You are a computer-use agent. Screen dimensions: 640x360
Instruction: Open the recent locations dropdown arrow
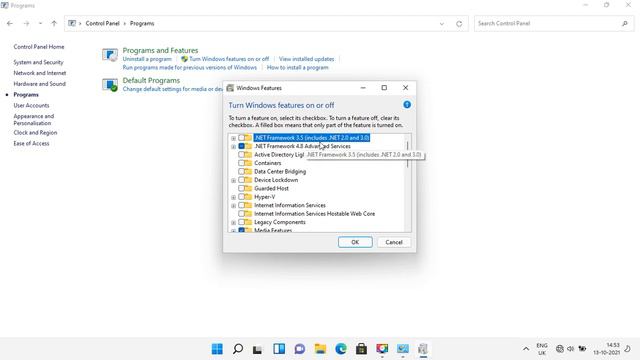[x=40, y=24]
